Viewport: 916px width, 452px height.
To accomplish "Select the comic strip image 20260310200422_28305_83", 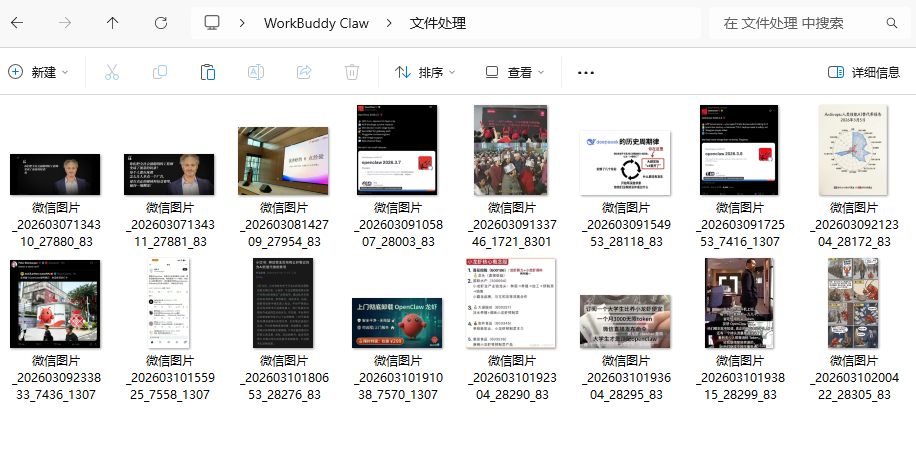I will point(853,303).
